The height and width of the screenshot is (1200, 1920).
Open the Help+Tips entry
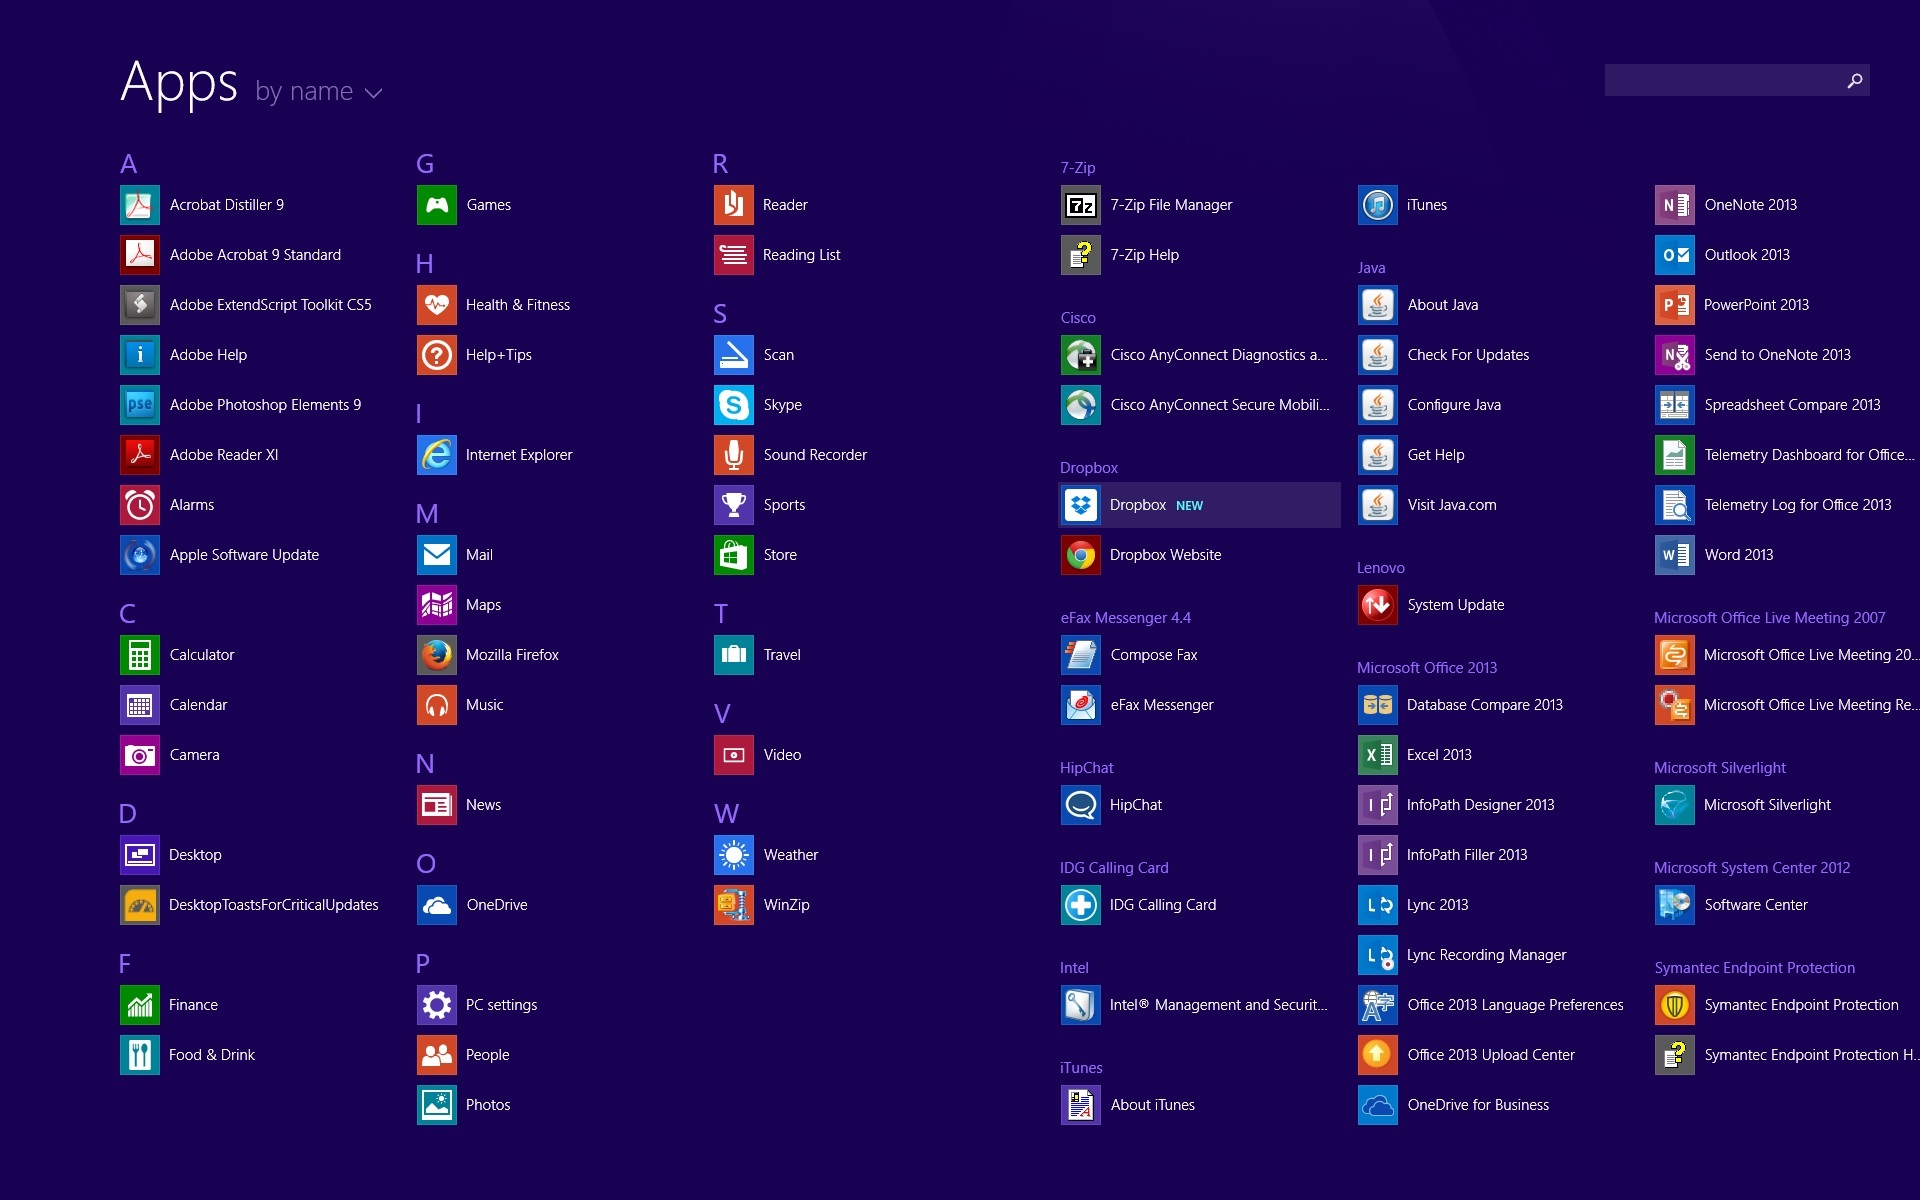[x=475, y=355]
